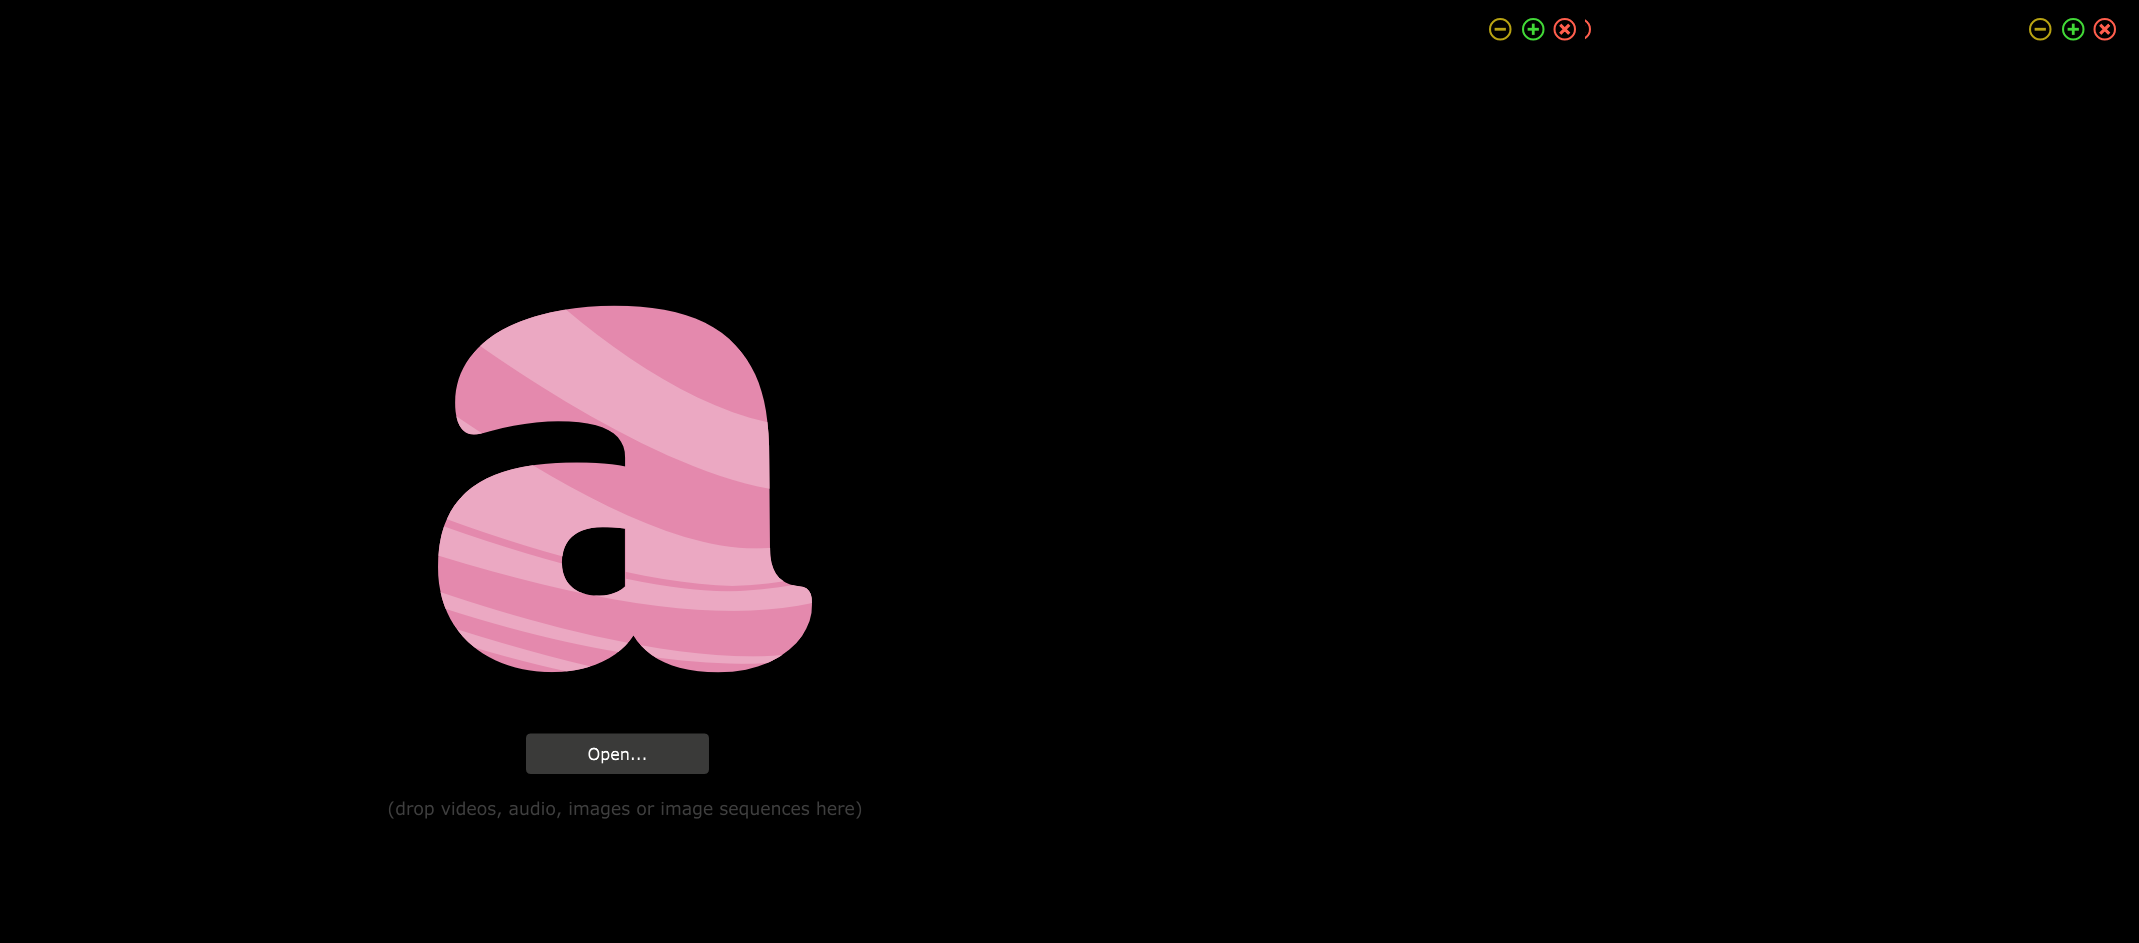Click the yellow minimize icon in the far-right window controls
This screenshot has height=943, width=2139.
coord(2040,30)
